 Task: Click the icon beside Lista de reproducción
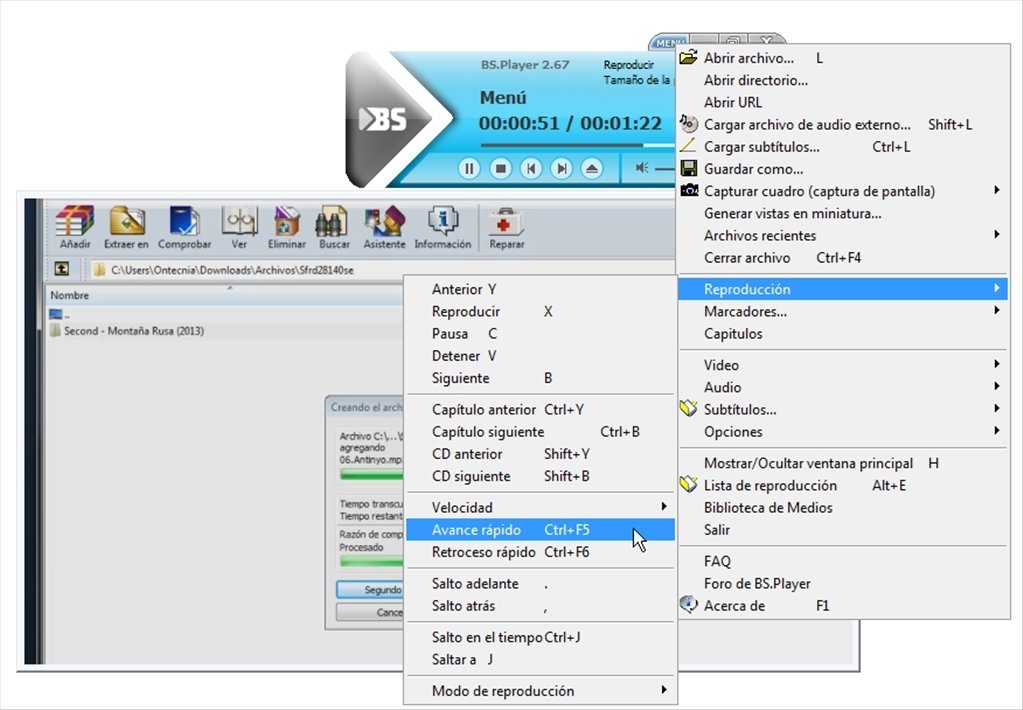pyautogui.click(x=688, y=484)
